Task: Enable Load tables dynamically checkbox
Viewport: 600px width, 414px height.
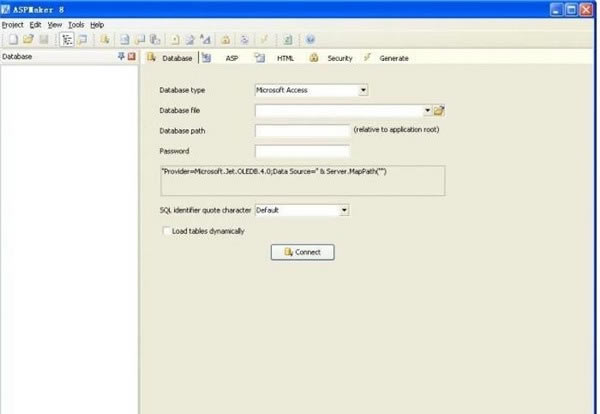Action: coord(166,231)
